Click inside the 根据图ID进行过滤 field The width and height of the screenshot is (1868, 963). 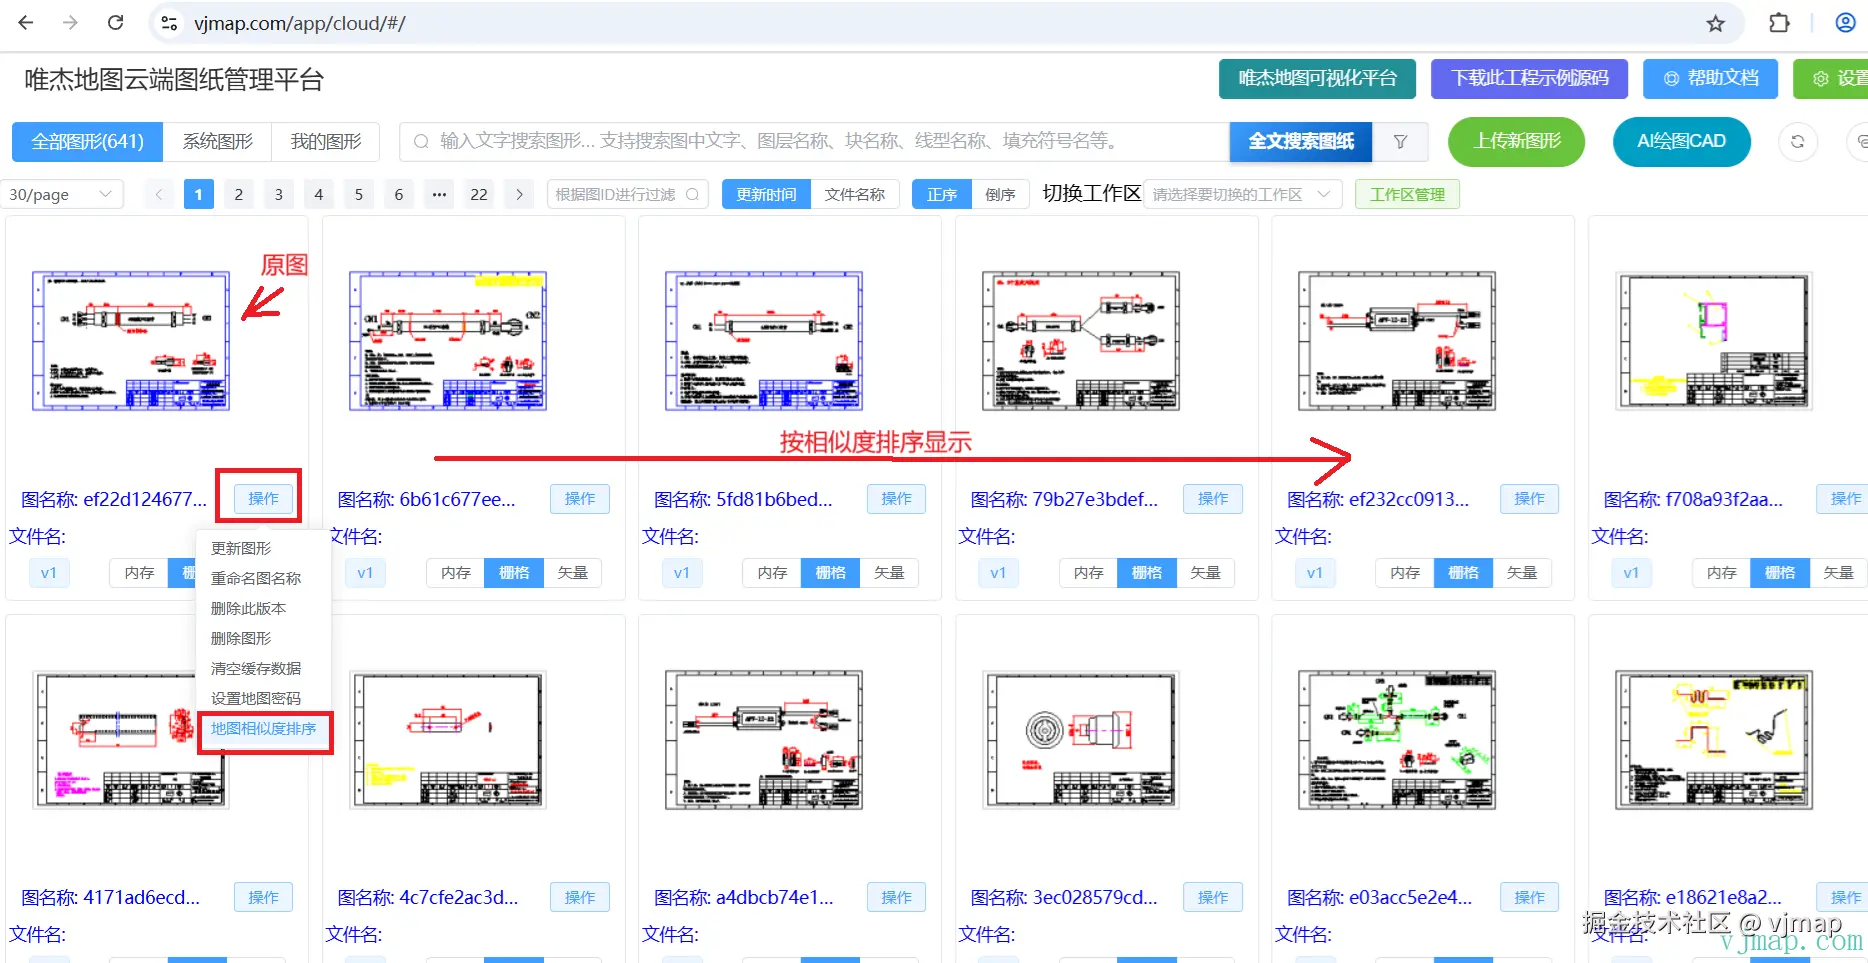tap(628, 194)
